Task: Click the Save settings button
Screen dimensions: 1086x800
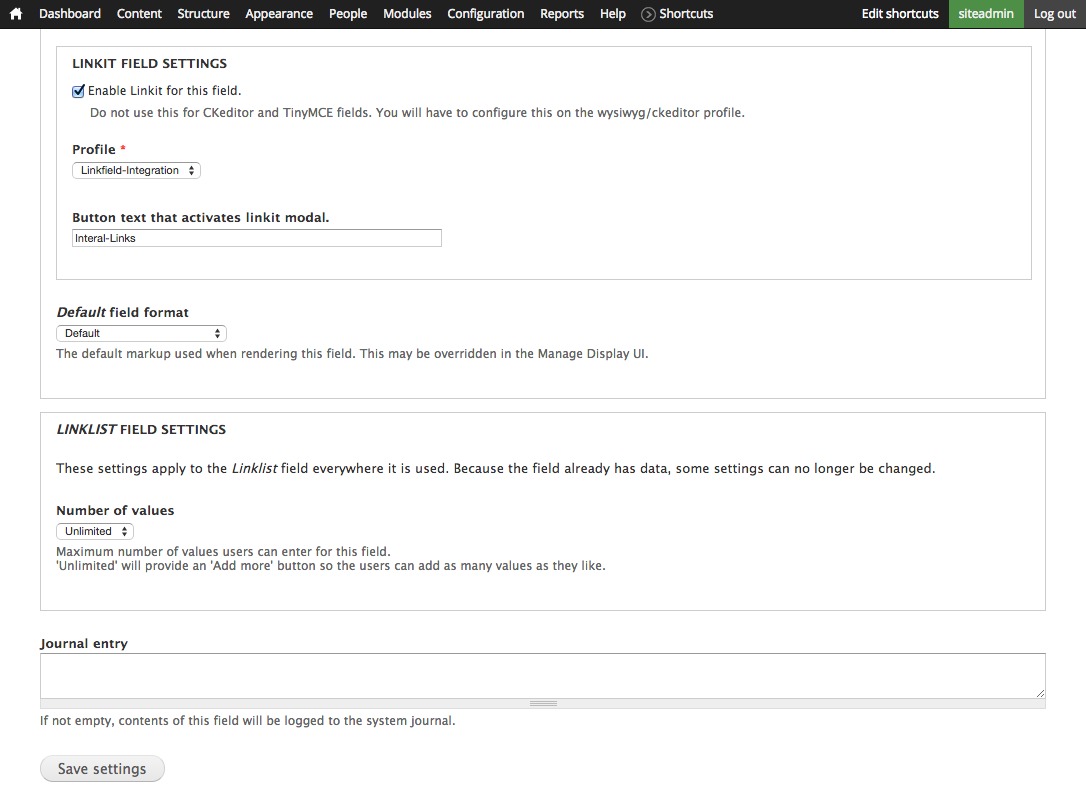Action: tap(102, 768)
